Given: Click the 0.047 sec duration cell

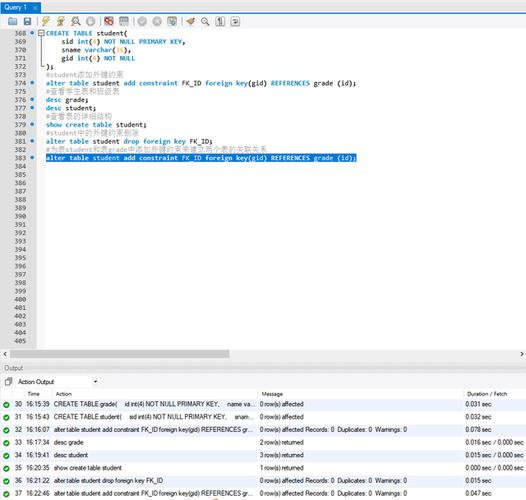Looking at the screenshot, I should tap(478, 493).
